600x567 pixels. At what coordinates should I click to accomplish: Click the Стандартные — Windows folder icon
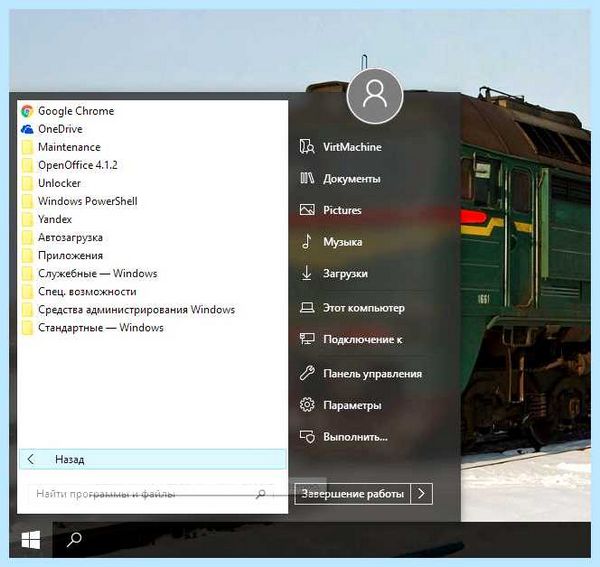pos(28,328)
